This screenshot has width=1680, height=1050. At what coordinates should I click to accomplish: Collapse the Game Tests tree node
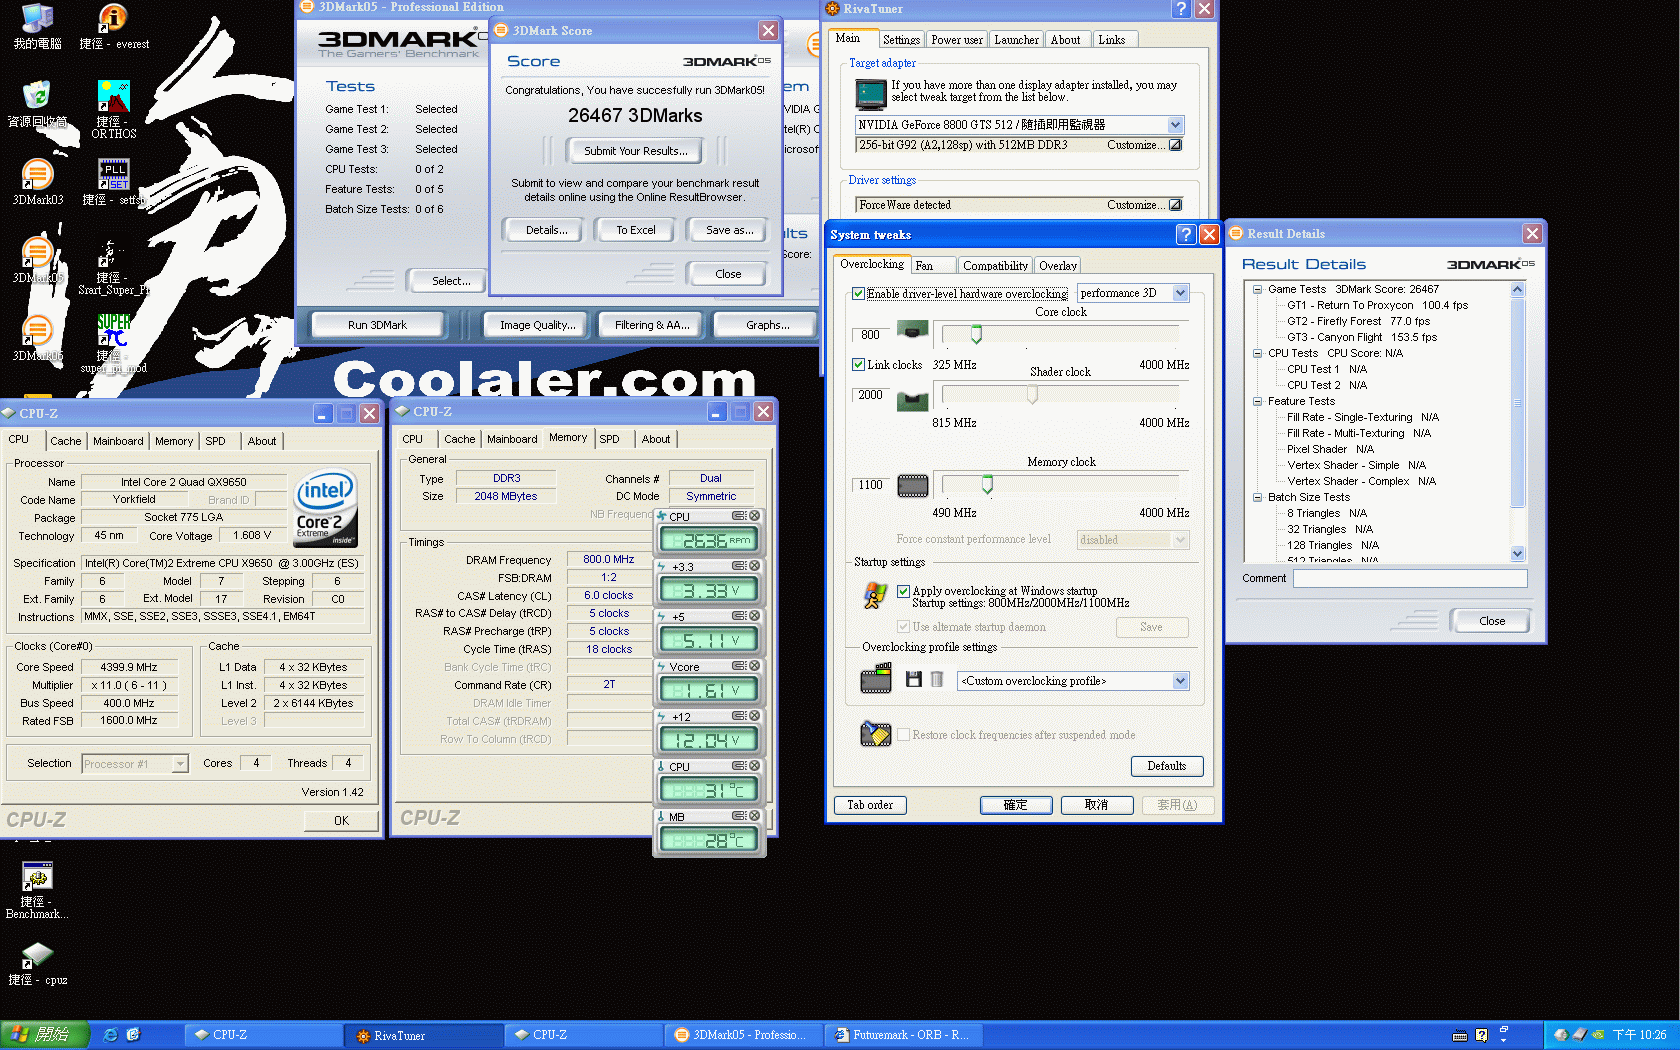coord(1257,289)
